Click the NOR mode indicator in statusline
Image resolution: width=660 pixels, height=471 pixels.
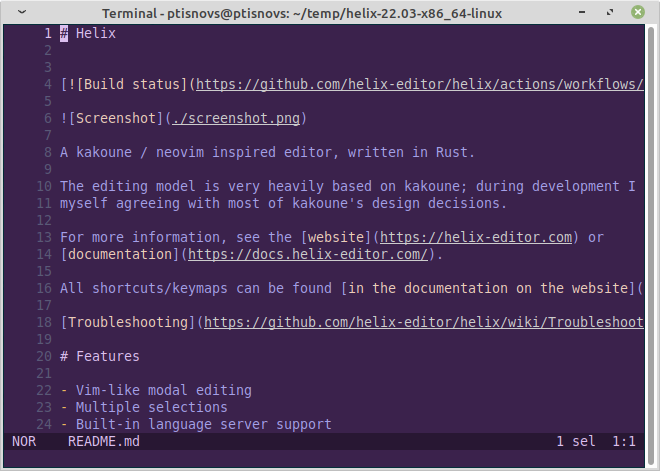tap(24, 442)
